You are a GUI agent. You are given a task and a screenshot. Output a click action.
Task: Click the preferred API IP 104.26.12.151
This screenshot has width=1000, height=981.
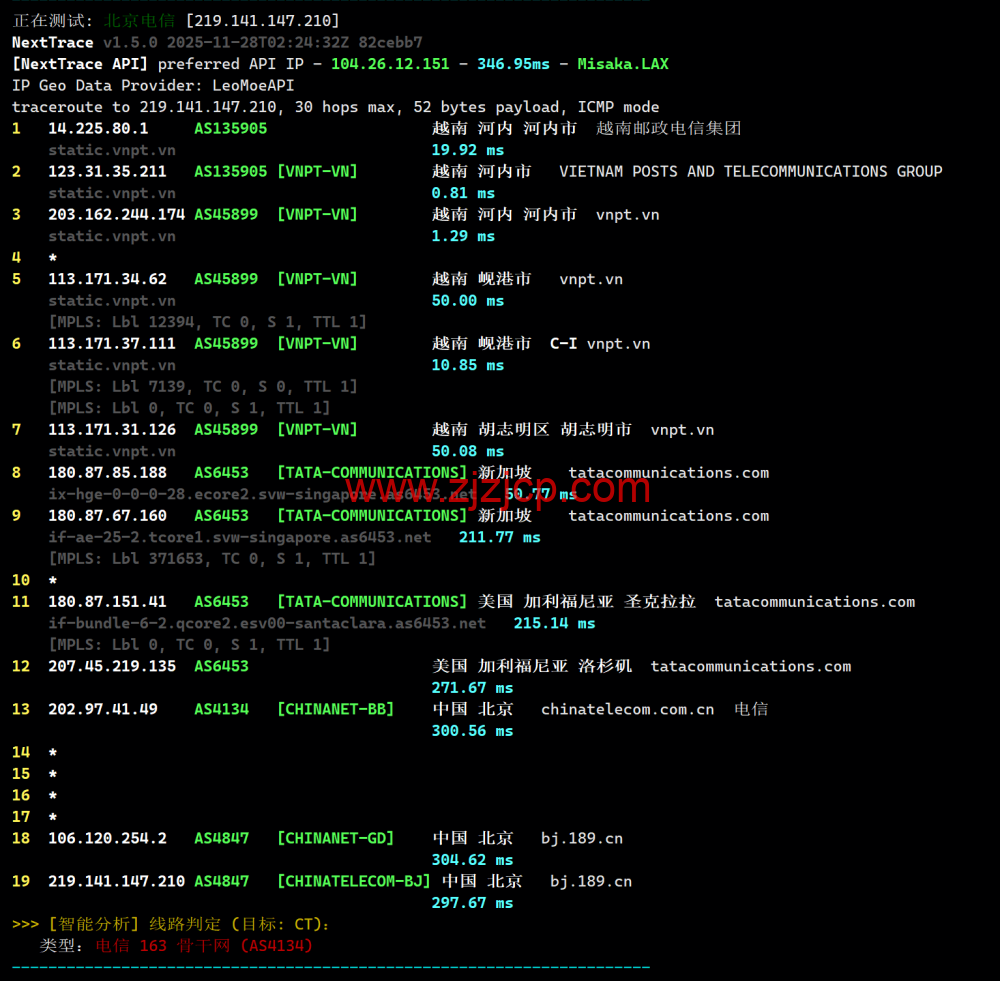click(x=390, y=64)
